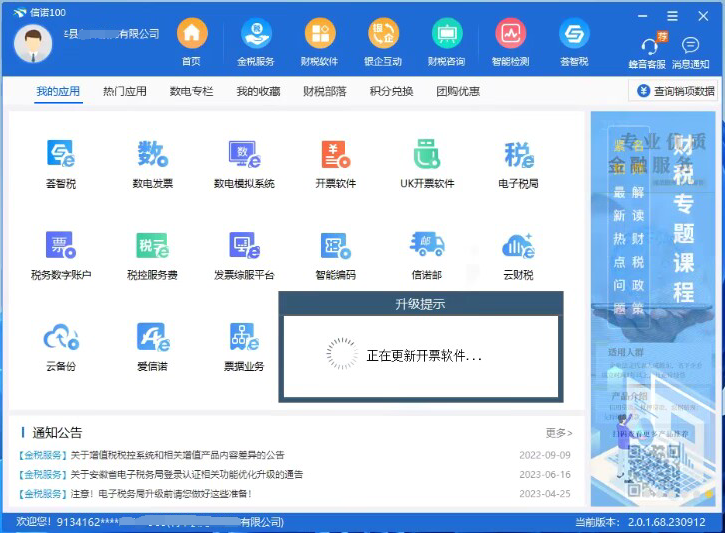Launch the 爱信诺 app

click(153, 347)
